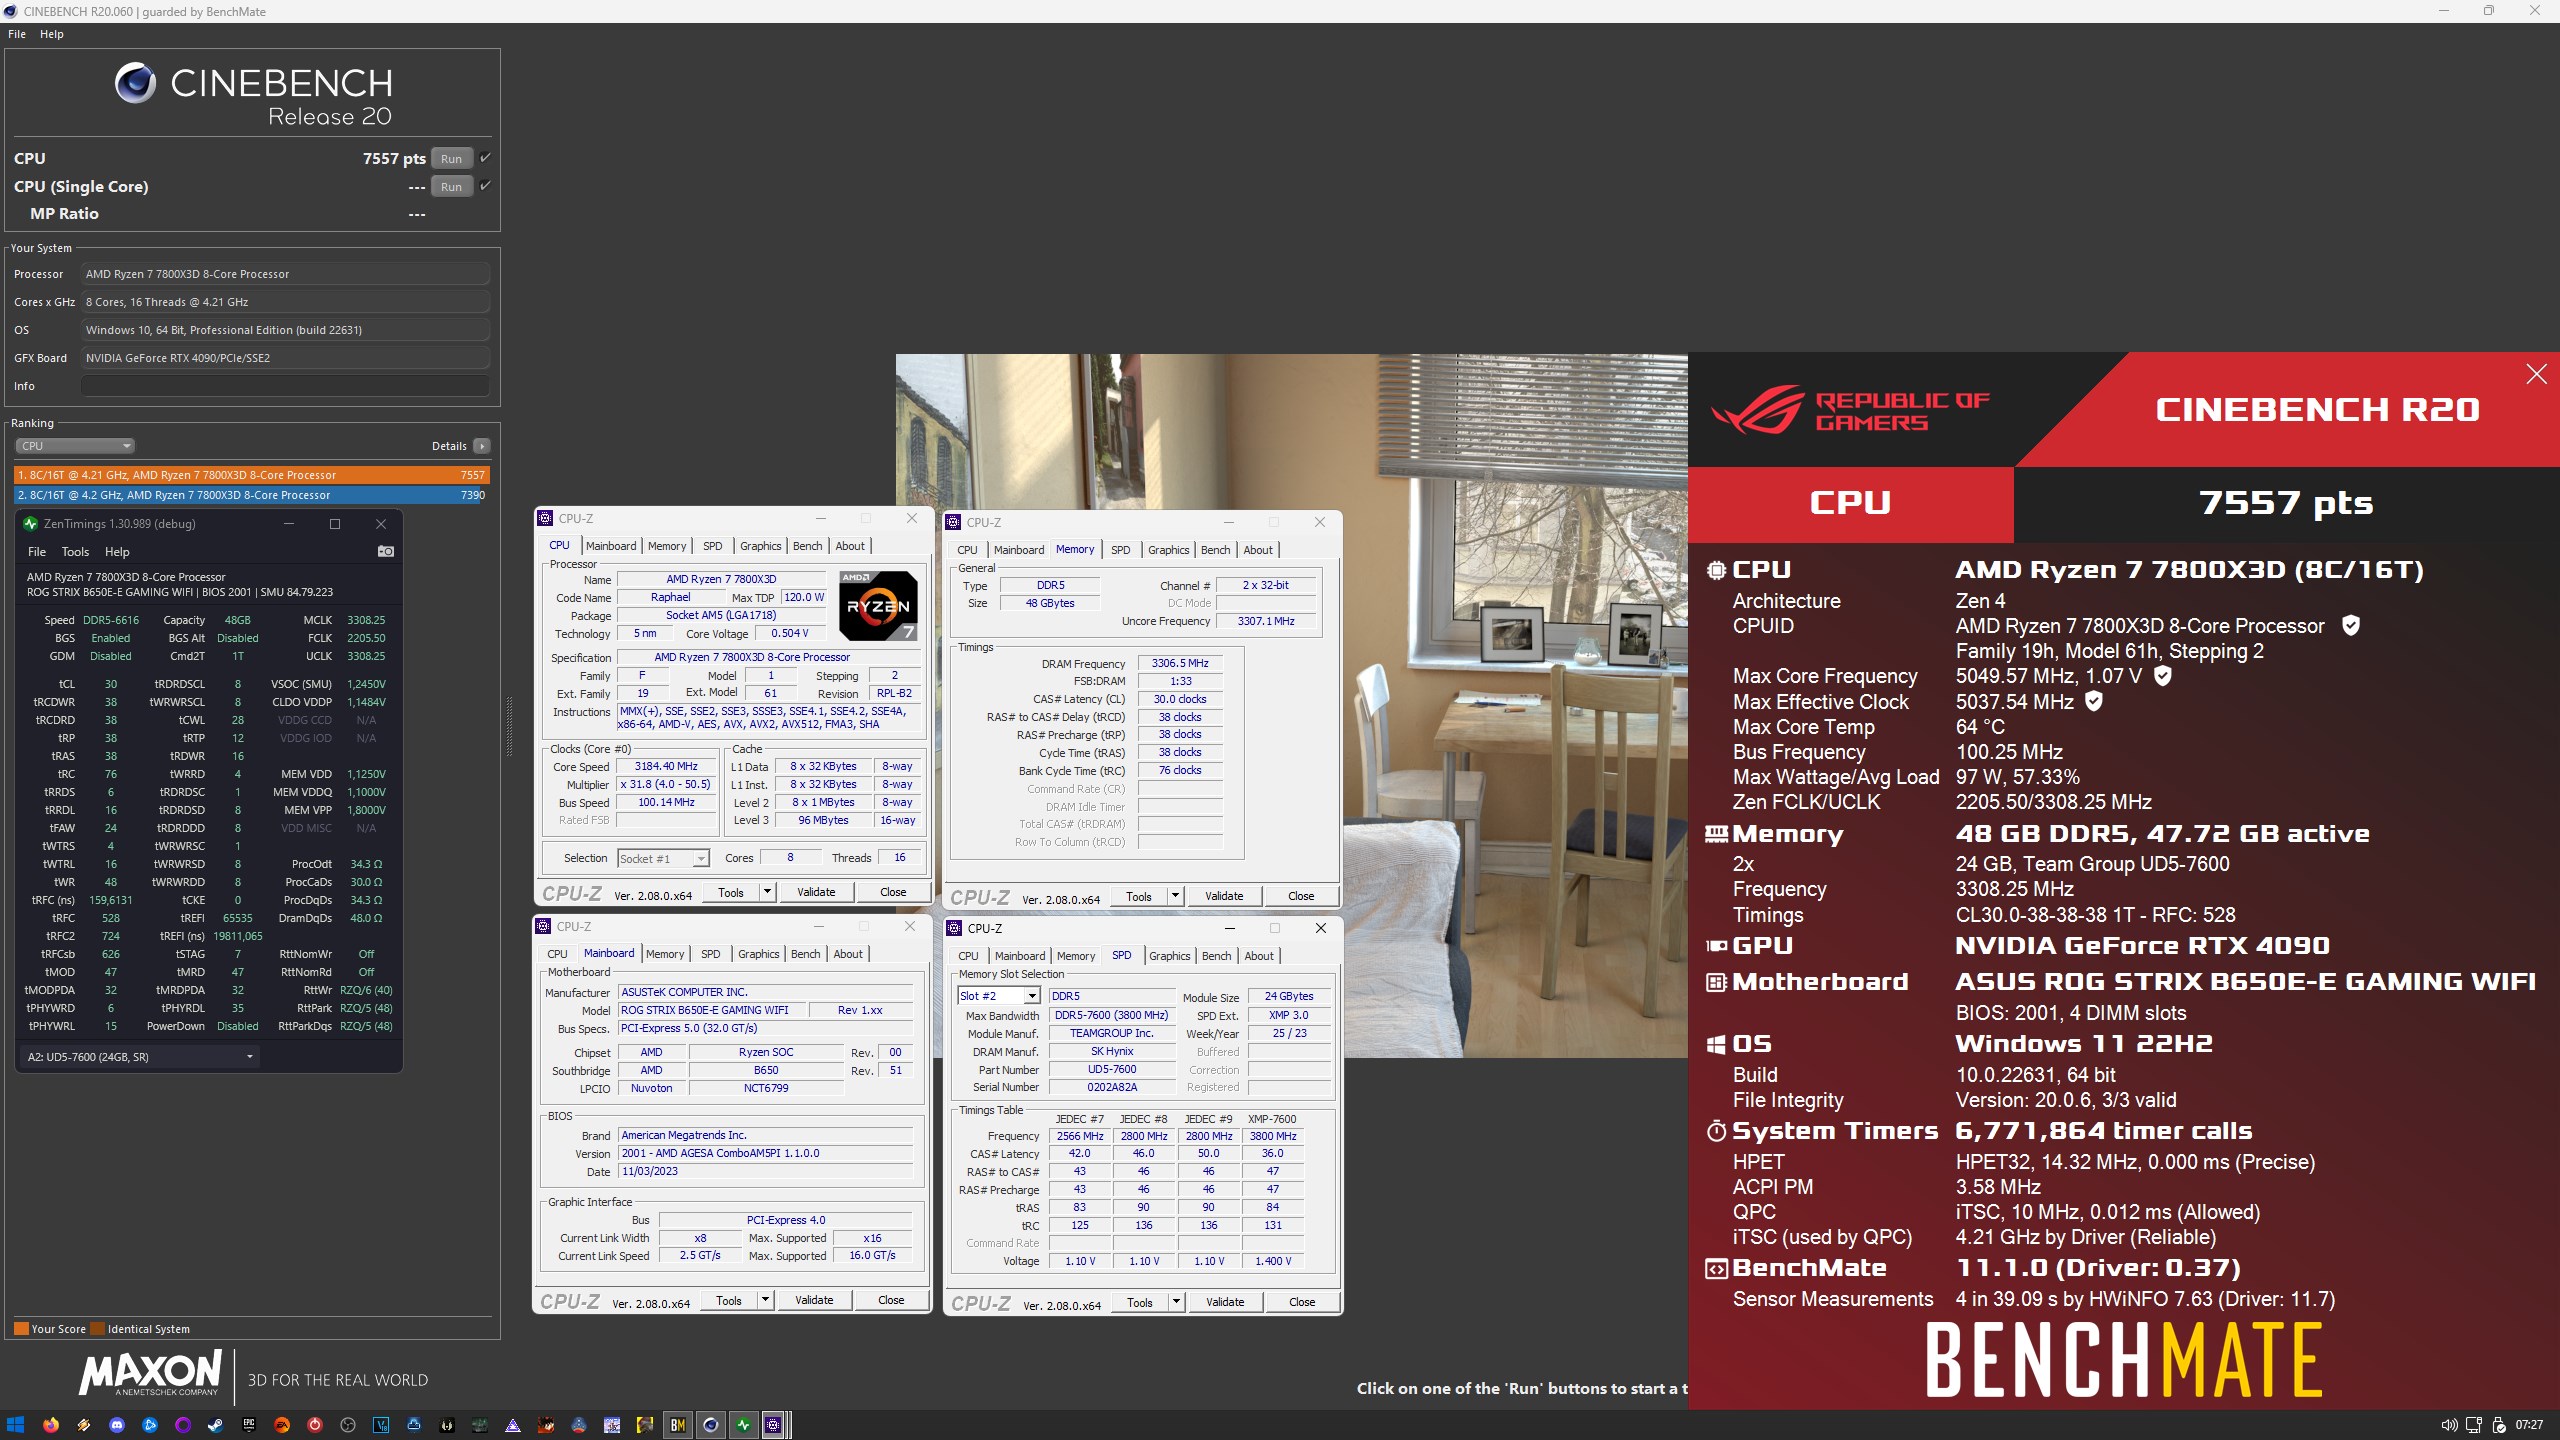Image resolution: width=2560 pixels, height=1440 pixels.
Task: Open Epic Games launcher from taskbar
Action: click(x=249, y=1425)
